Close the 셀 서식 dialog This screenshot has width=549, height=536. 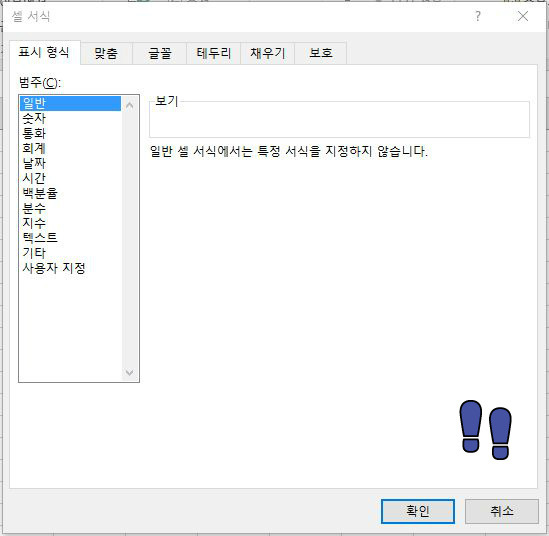click(523, 16)
